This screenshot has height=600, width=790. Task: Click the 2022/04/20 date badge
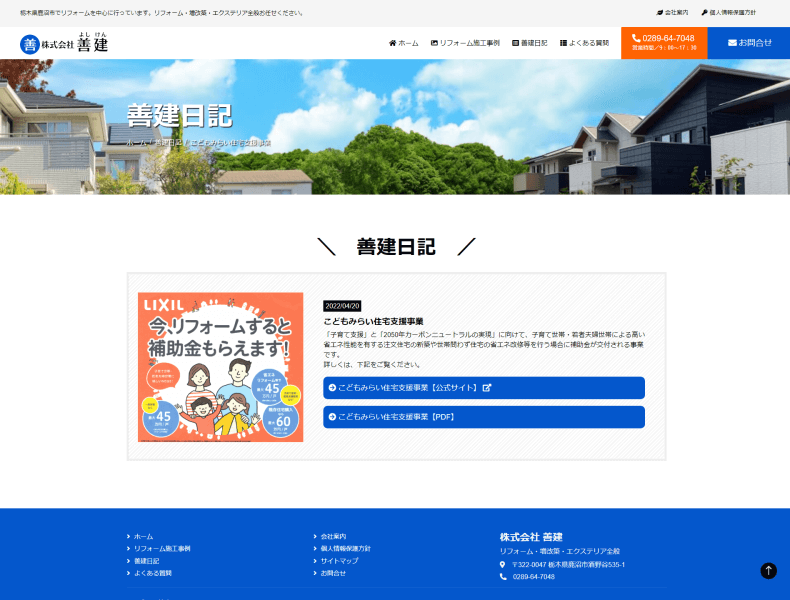click(342, 306)
